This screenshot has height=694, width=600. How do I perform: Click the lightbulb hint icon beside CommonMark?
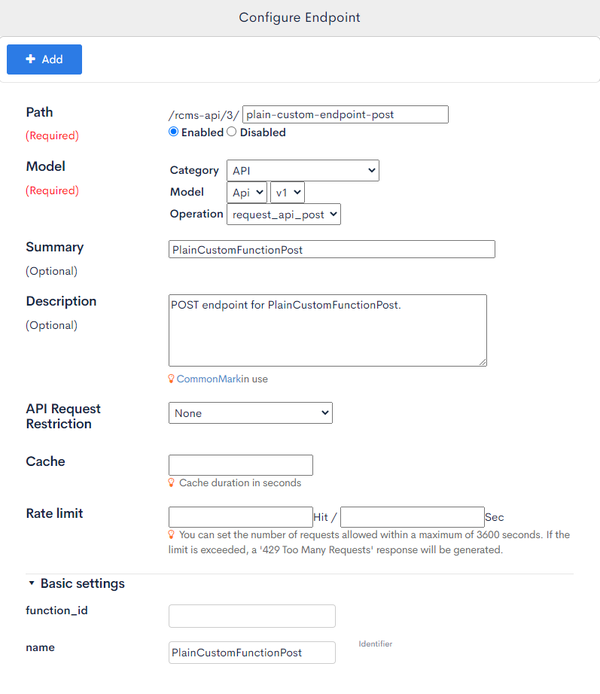pyautogui.click(x=171, y=379)
